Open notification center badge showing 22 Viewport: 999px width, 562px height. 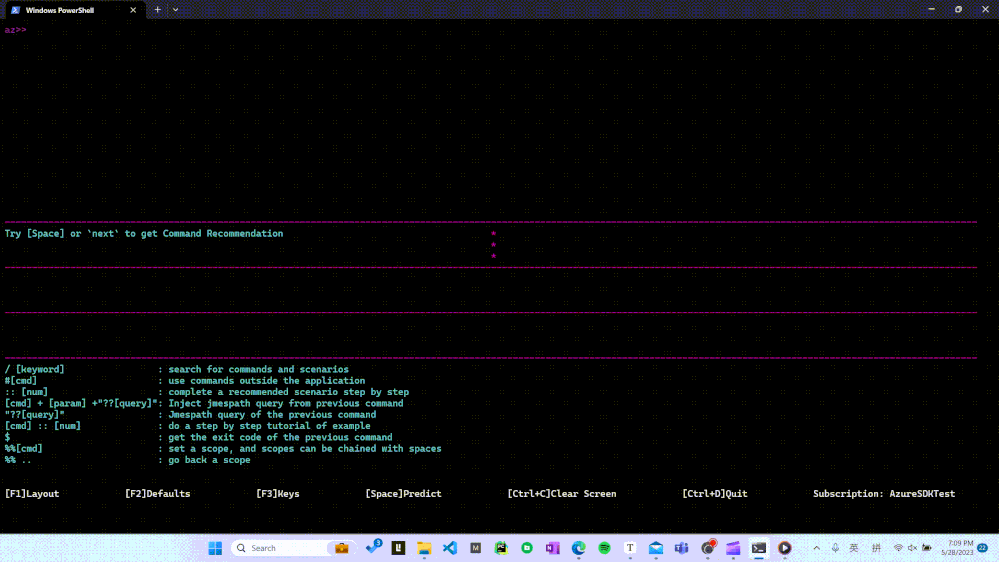point(982,548)
